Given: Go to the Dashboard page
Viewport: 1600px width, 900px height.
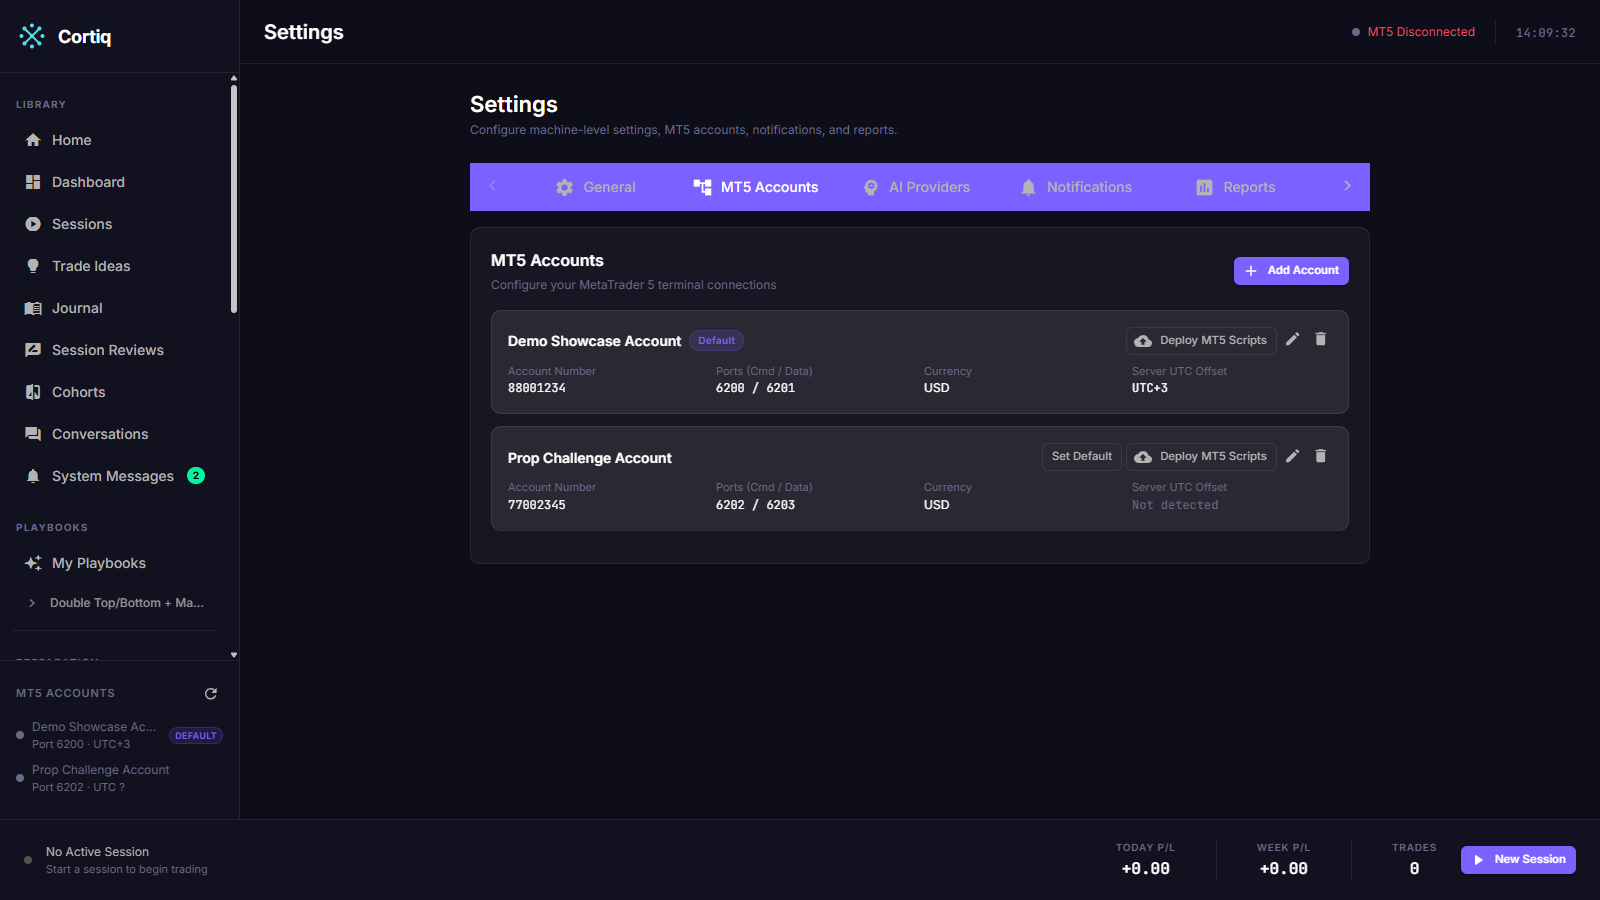Looking at the screenshot, I should point(115,182).
